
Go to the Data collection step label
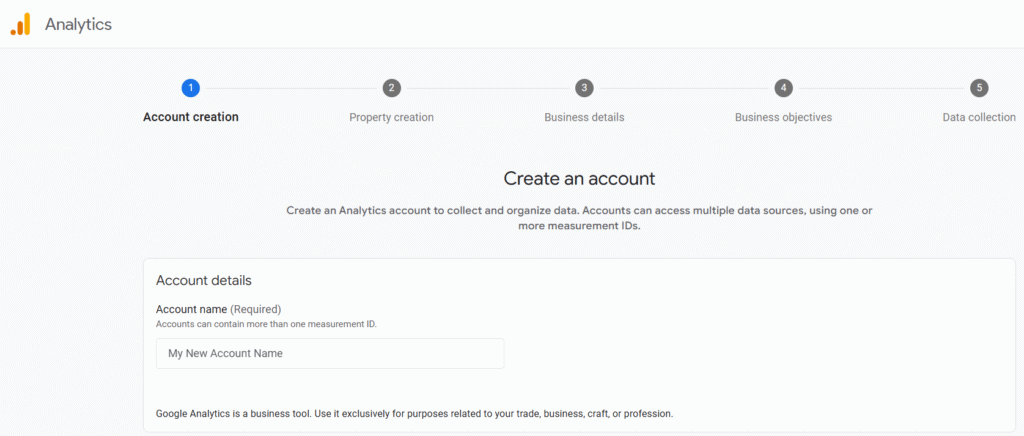click(979, 117)
